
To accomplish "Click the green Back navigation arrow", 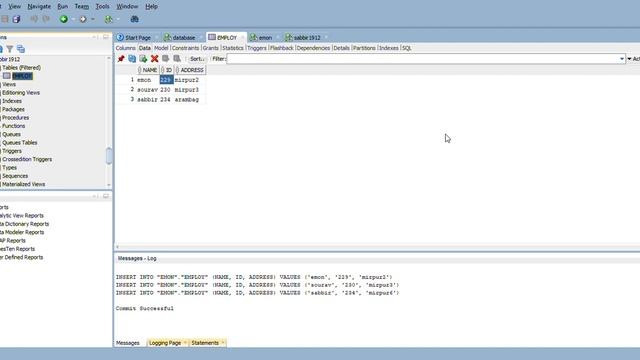I will (x=64, y=19).
